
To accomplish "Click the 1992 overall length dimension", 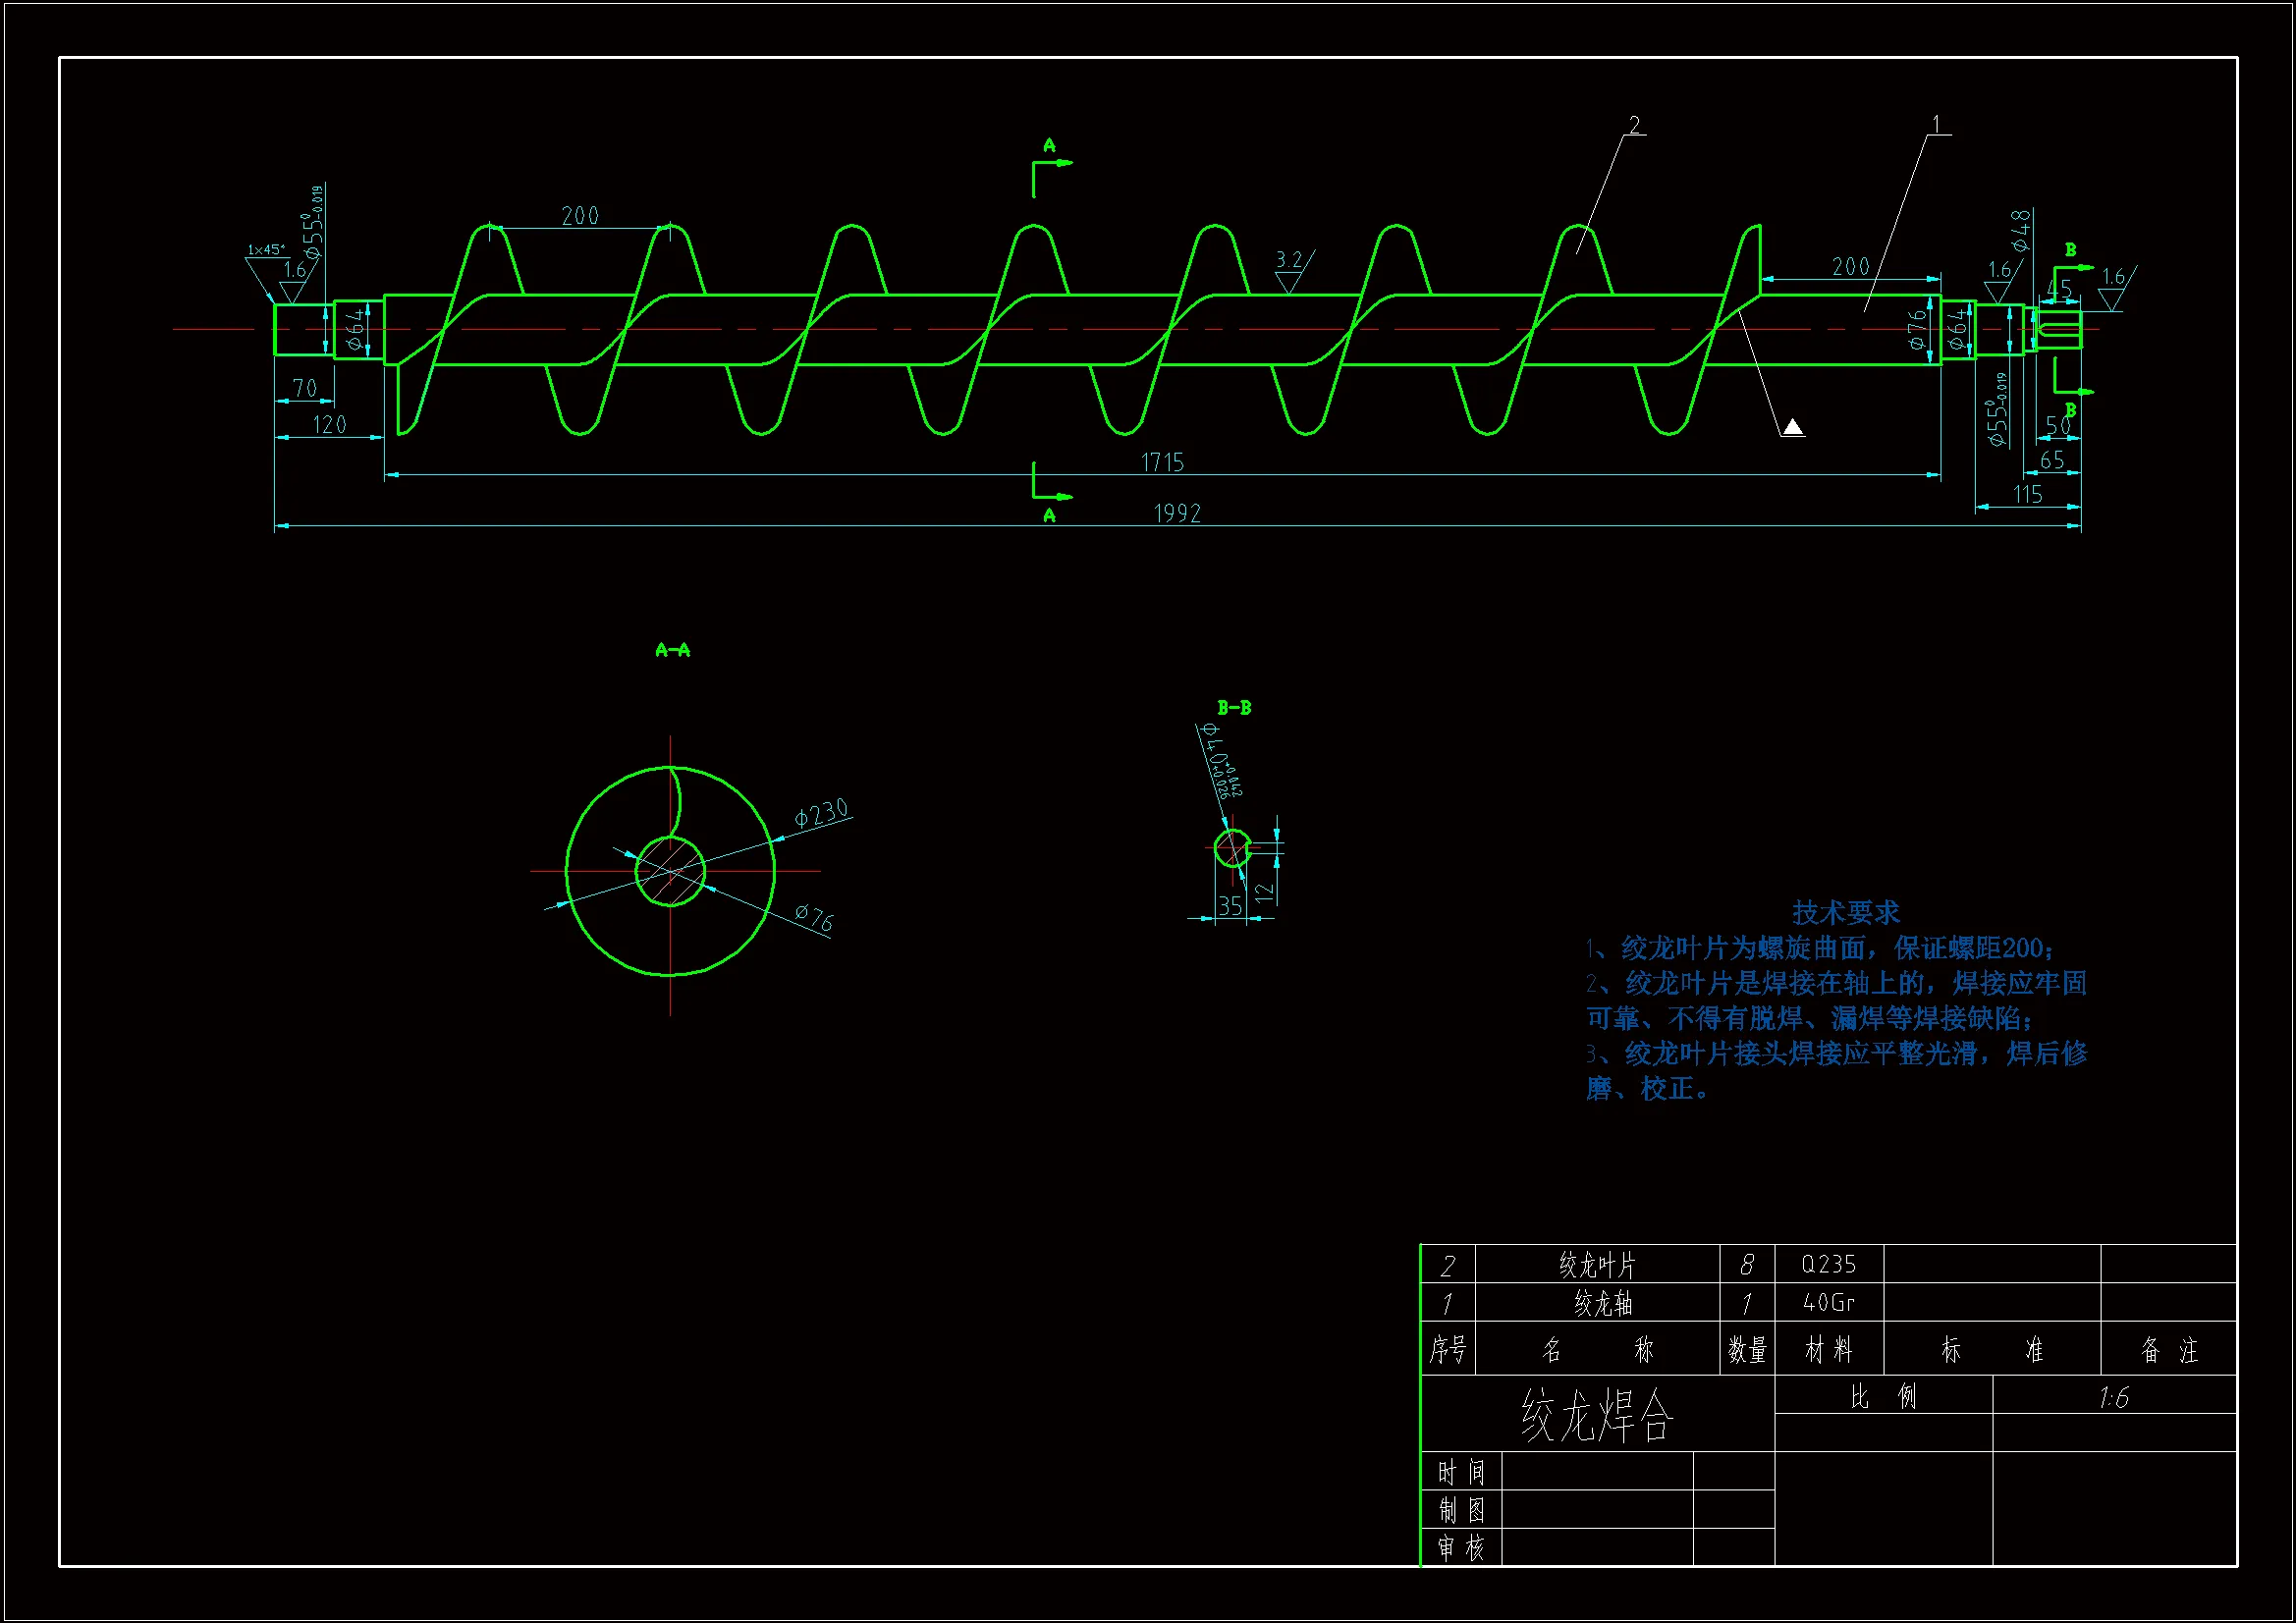I will [1177, 513].
